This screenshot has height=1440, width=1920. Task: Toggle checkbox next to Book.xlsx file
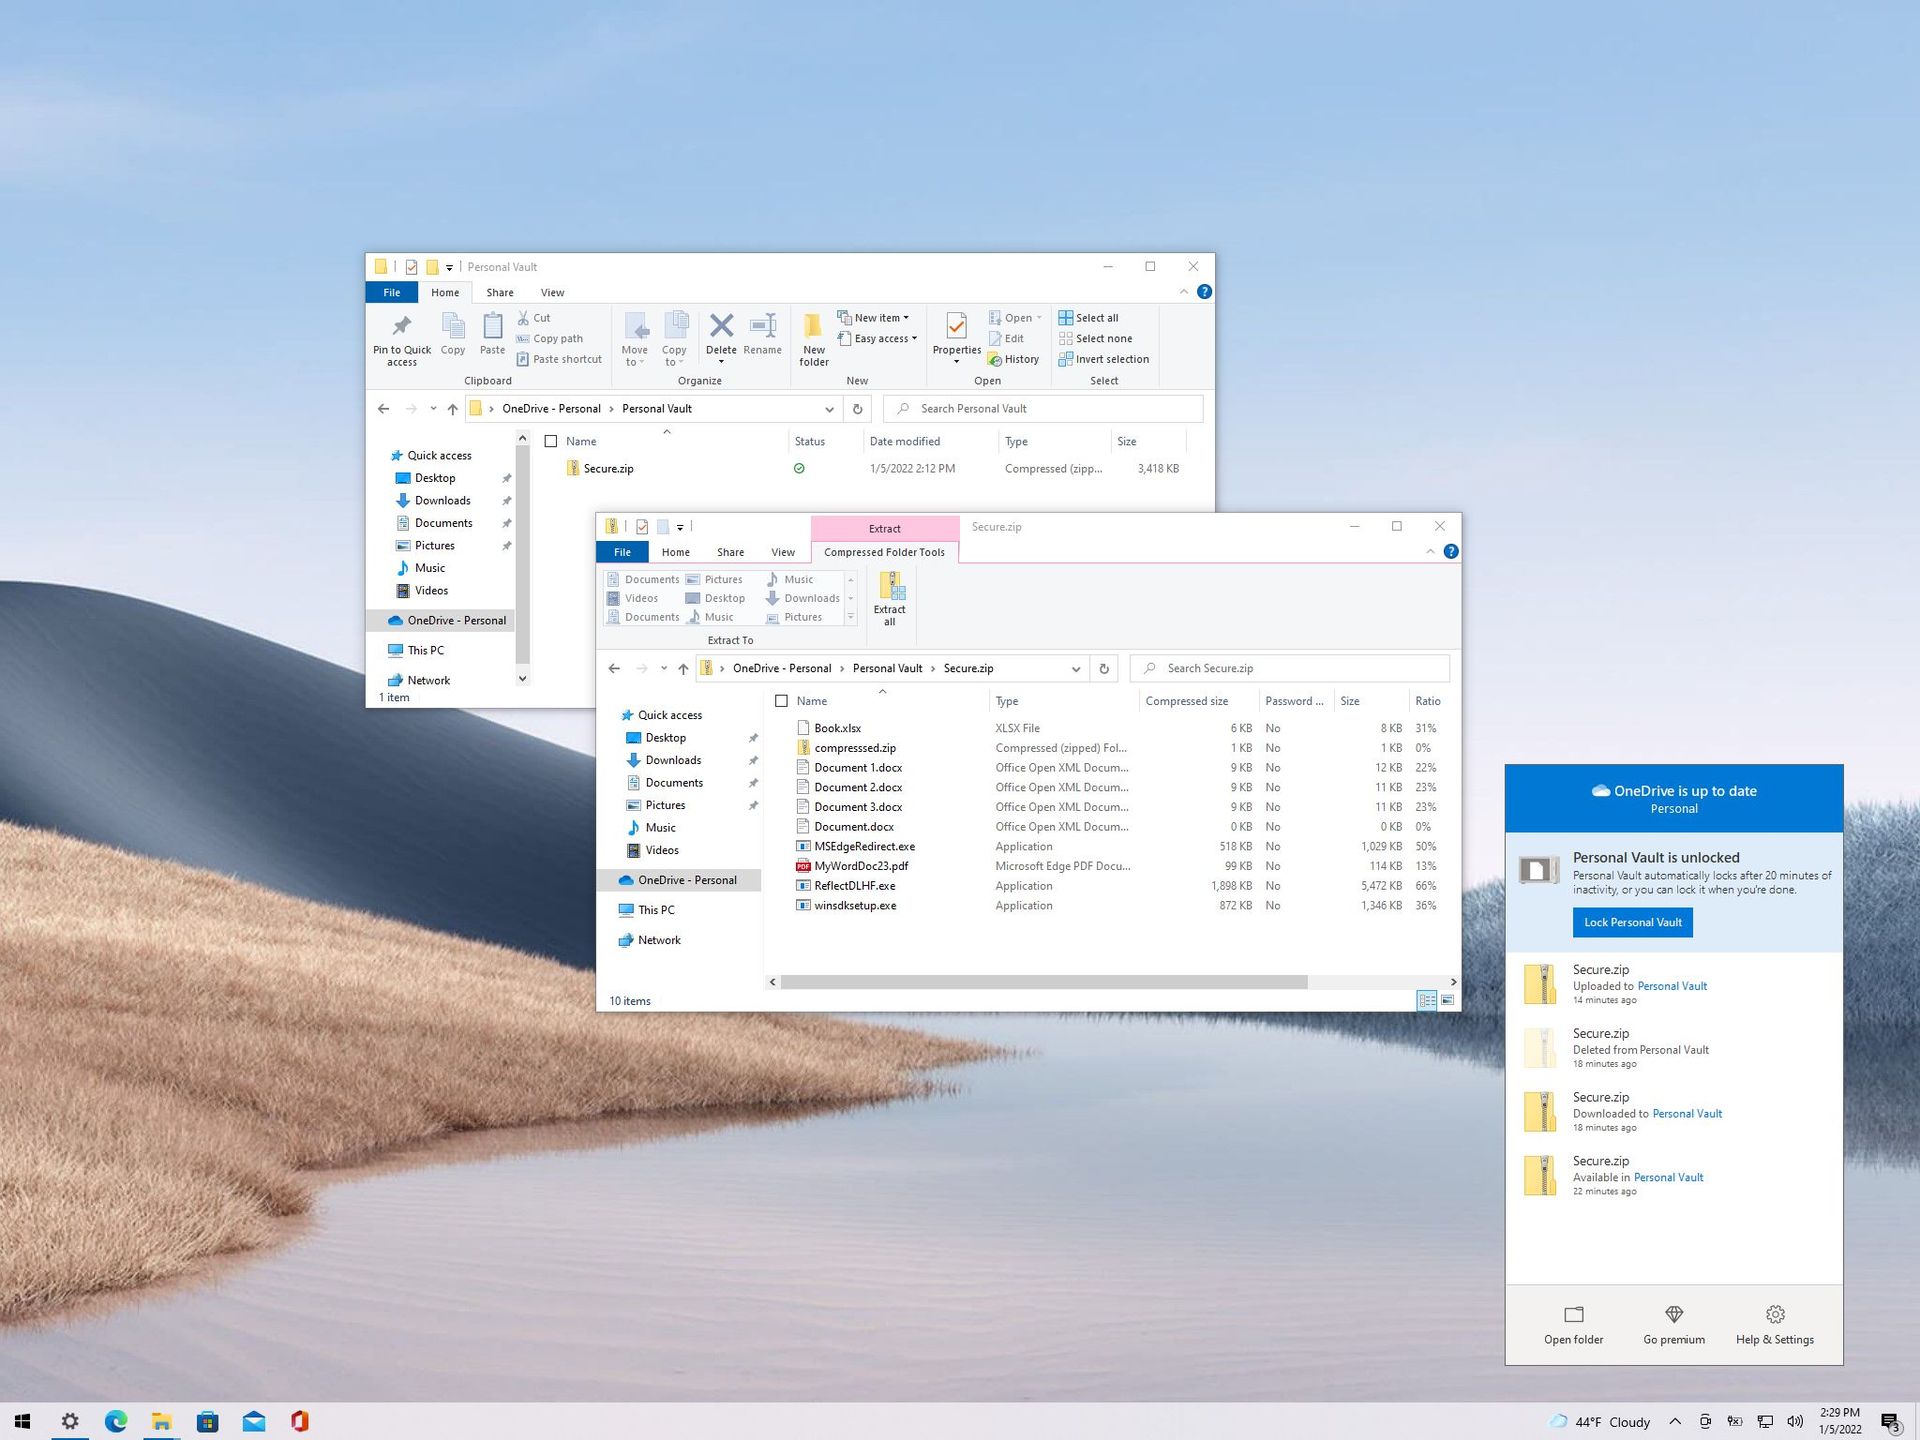pyautogui.click(x=785, y=728)
